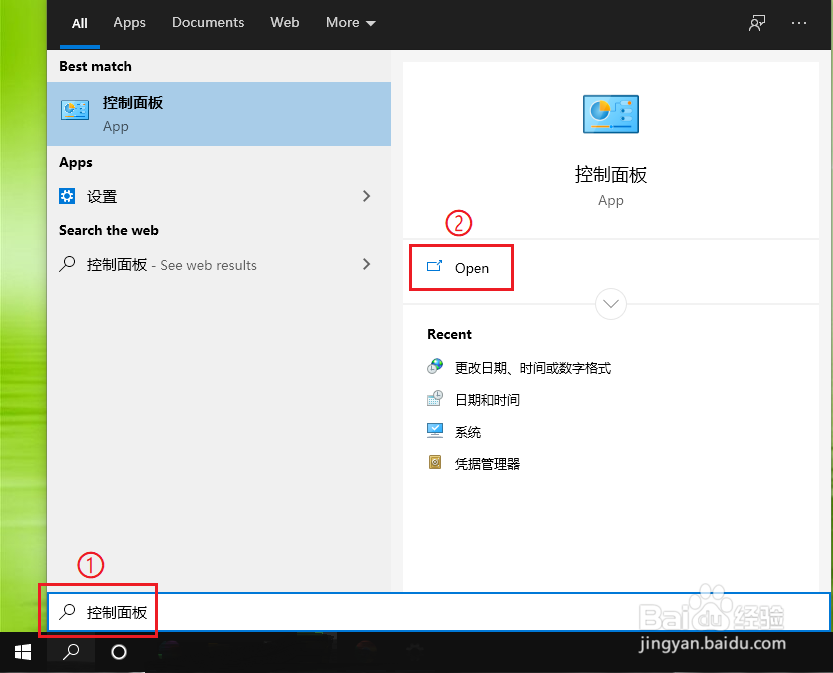
Task: Click the monitor icon for 系统
Action: pyautogui.click(x=435, y=430)
